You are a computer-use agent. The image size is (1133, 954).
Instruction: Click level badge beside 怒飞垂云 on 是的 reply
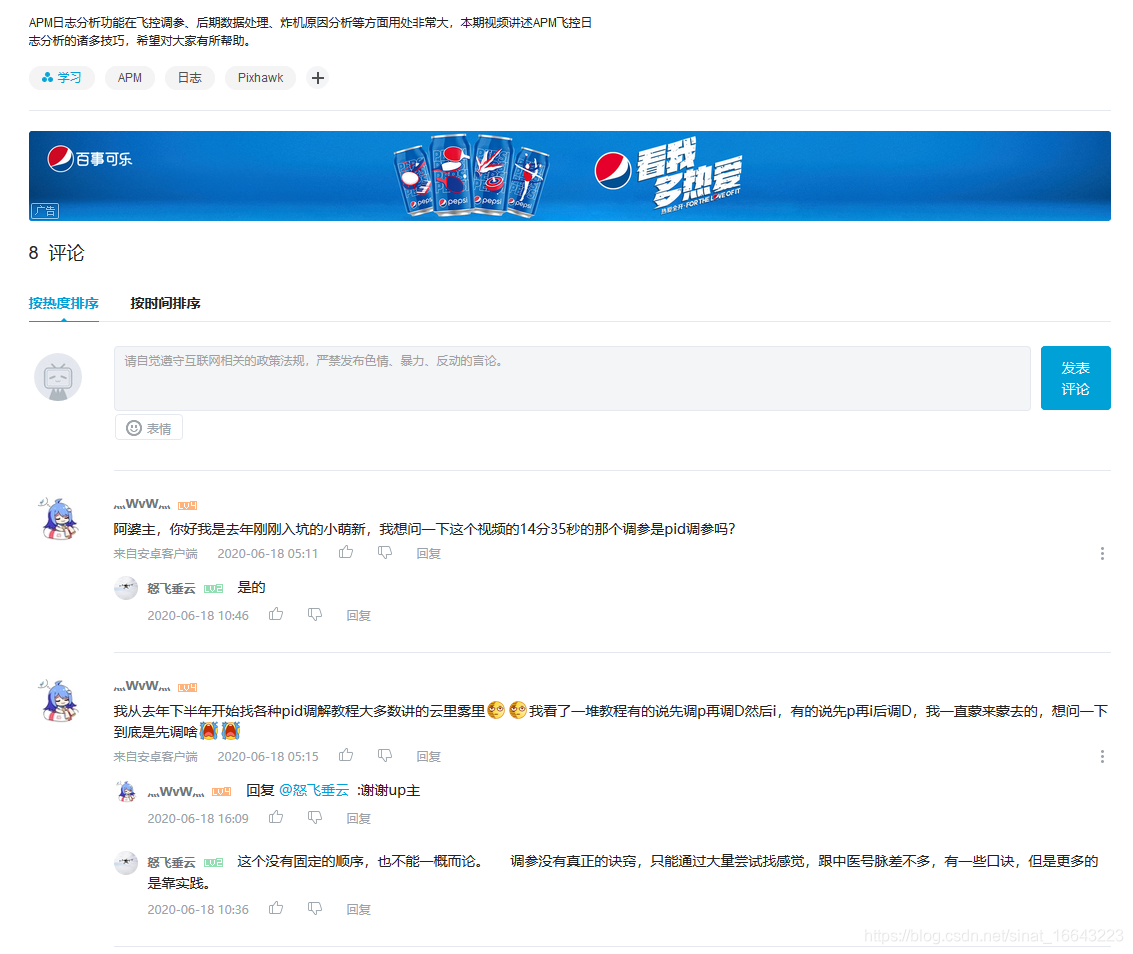pos(213,589)
